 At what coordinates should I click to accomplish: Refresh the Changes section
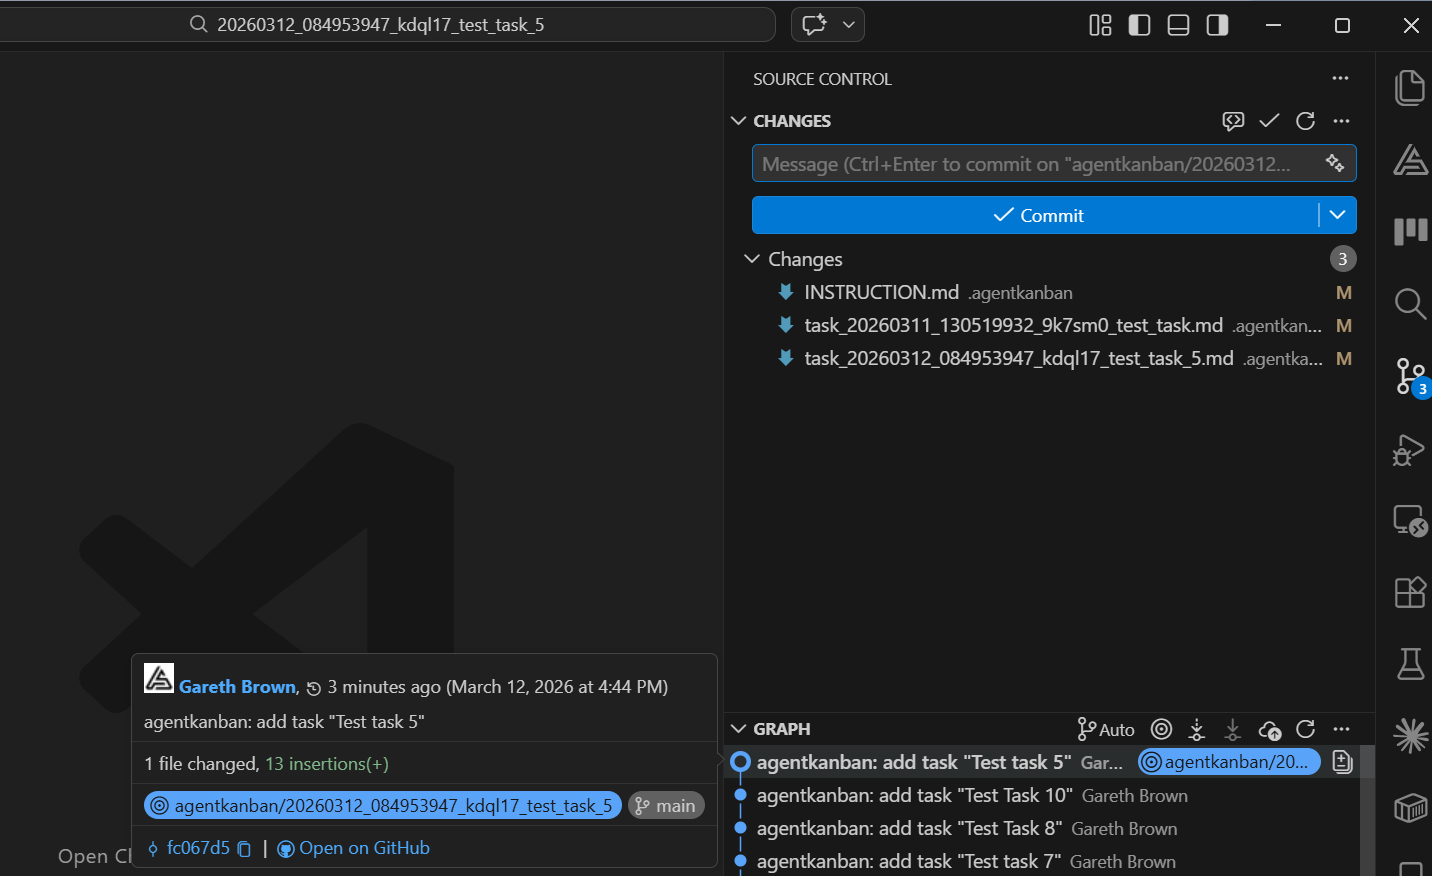click(1305, 121)
